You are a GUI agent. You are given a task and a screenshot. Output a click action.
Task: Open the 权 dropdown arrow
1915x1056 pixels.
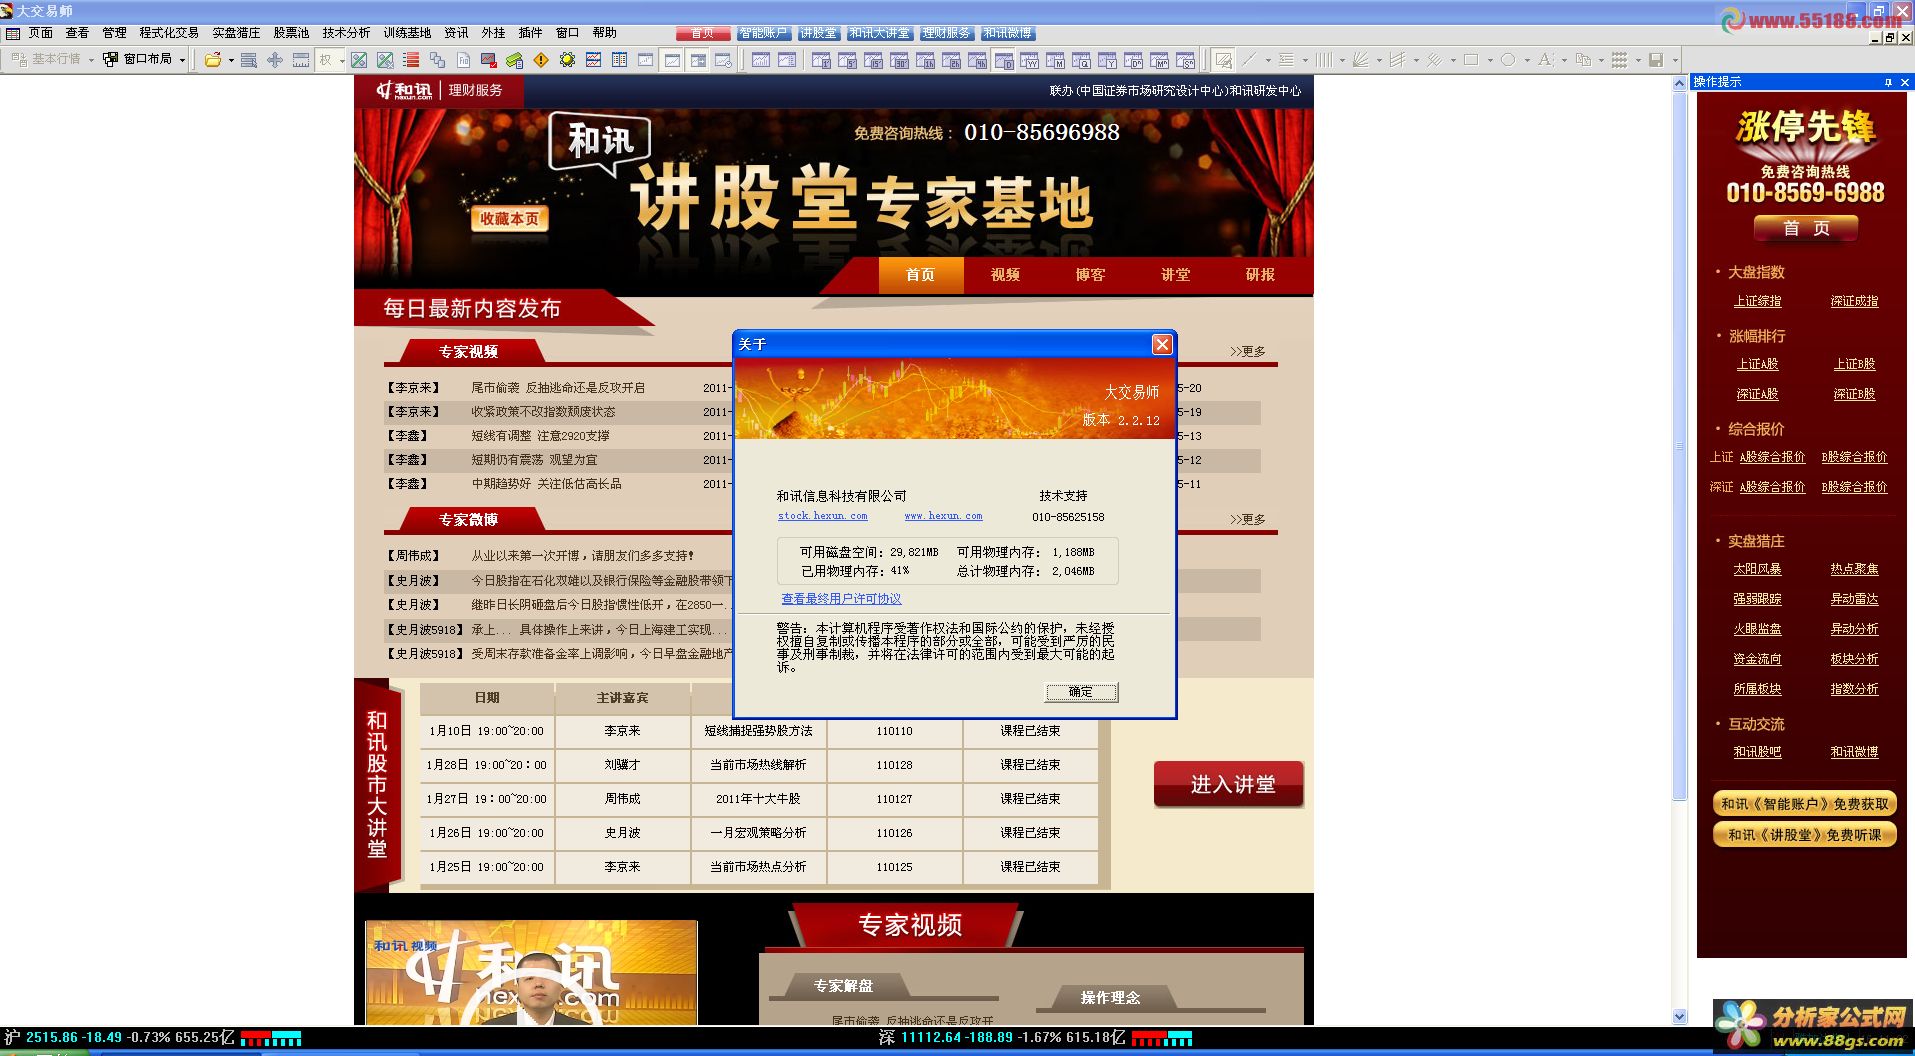[x=341, y=60]
